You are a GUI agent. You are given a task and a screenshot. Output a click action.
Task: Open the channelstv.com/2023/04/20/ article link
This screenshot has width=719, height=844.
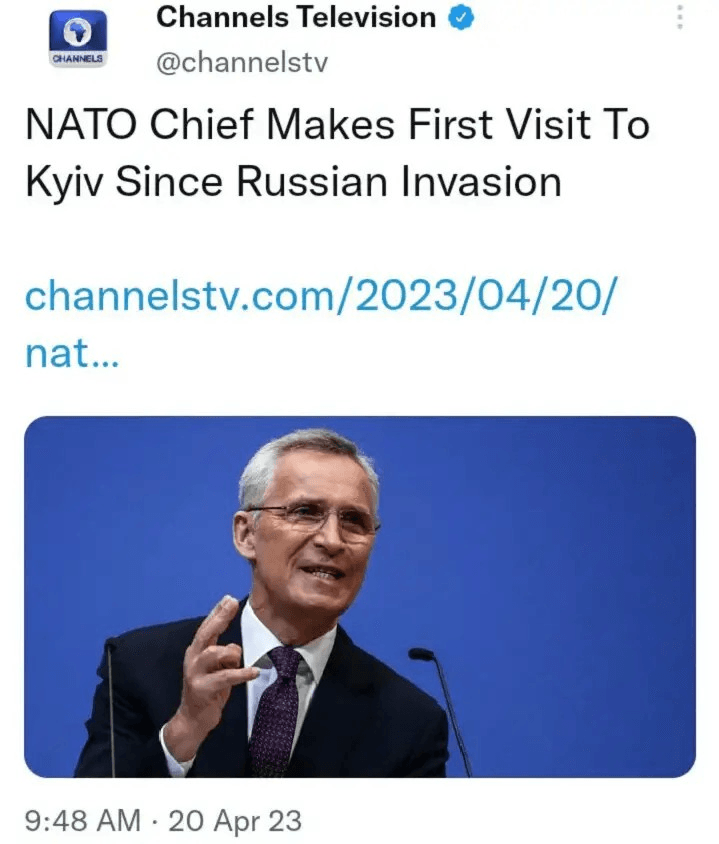pos(322,296)
